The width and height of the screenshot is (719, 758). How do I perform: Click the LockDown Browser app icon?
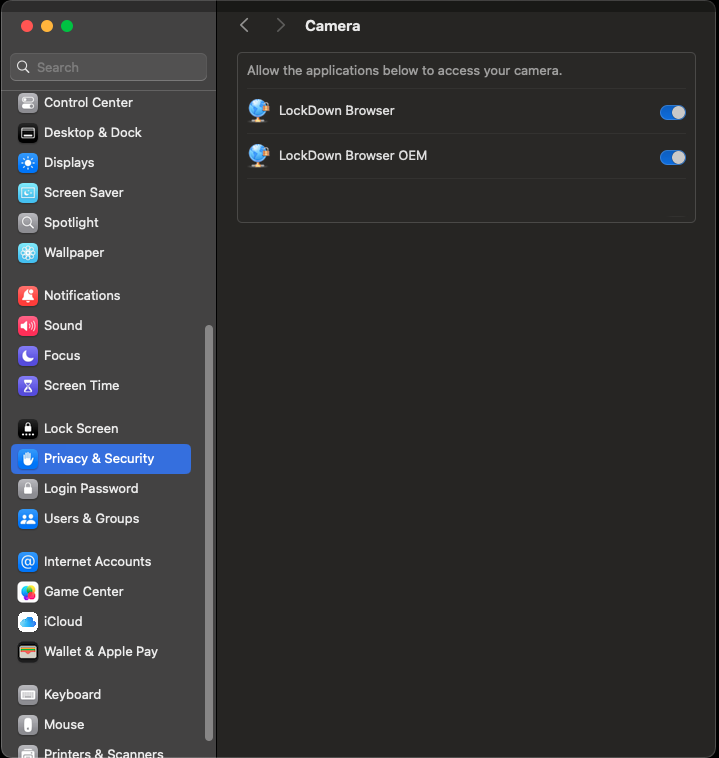tap(259, 111)
